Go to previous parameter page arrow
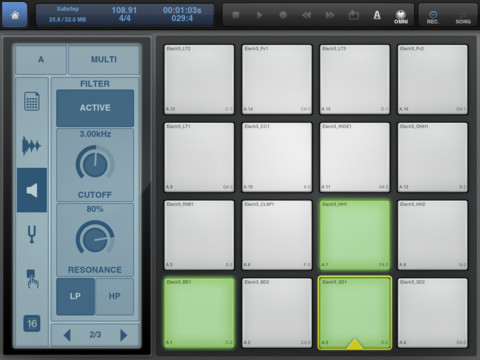The width and height of the screenshot is (480, 360). [x=67, y=335]
